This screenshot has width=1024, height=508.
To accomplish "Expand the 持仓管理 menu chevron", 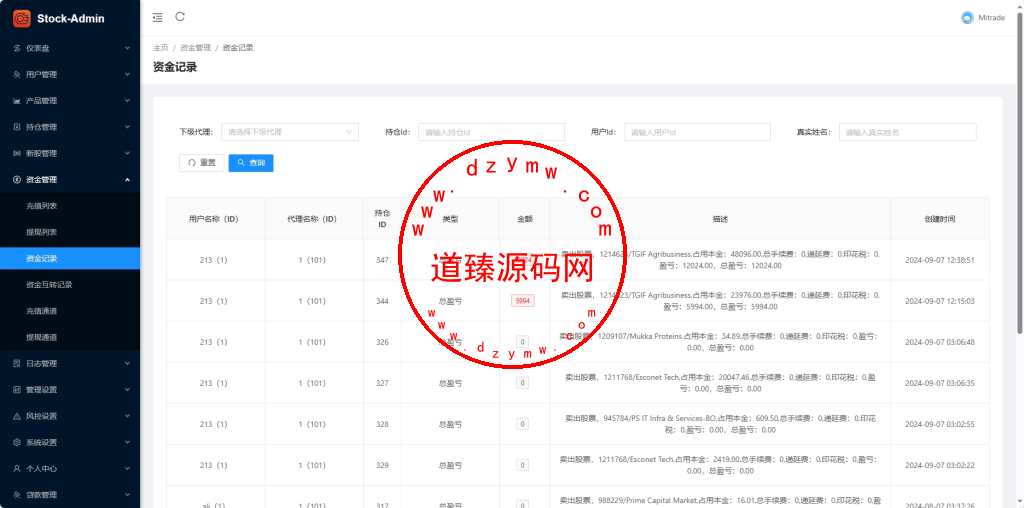I will [x=127, y=127].
